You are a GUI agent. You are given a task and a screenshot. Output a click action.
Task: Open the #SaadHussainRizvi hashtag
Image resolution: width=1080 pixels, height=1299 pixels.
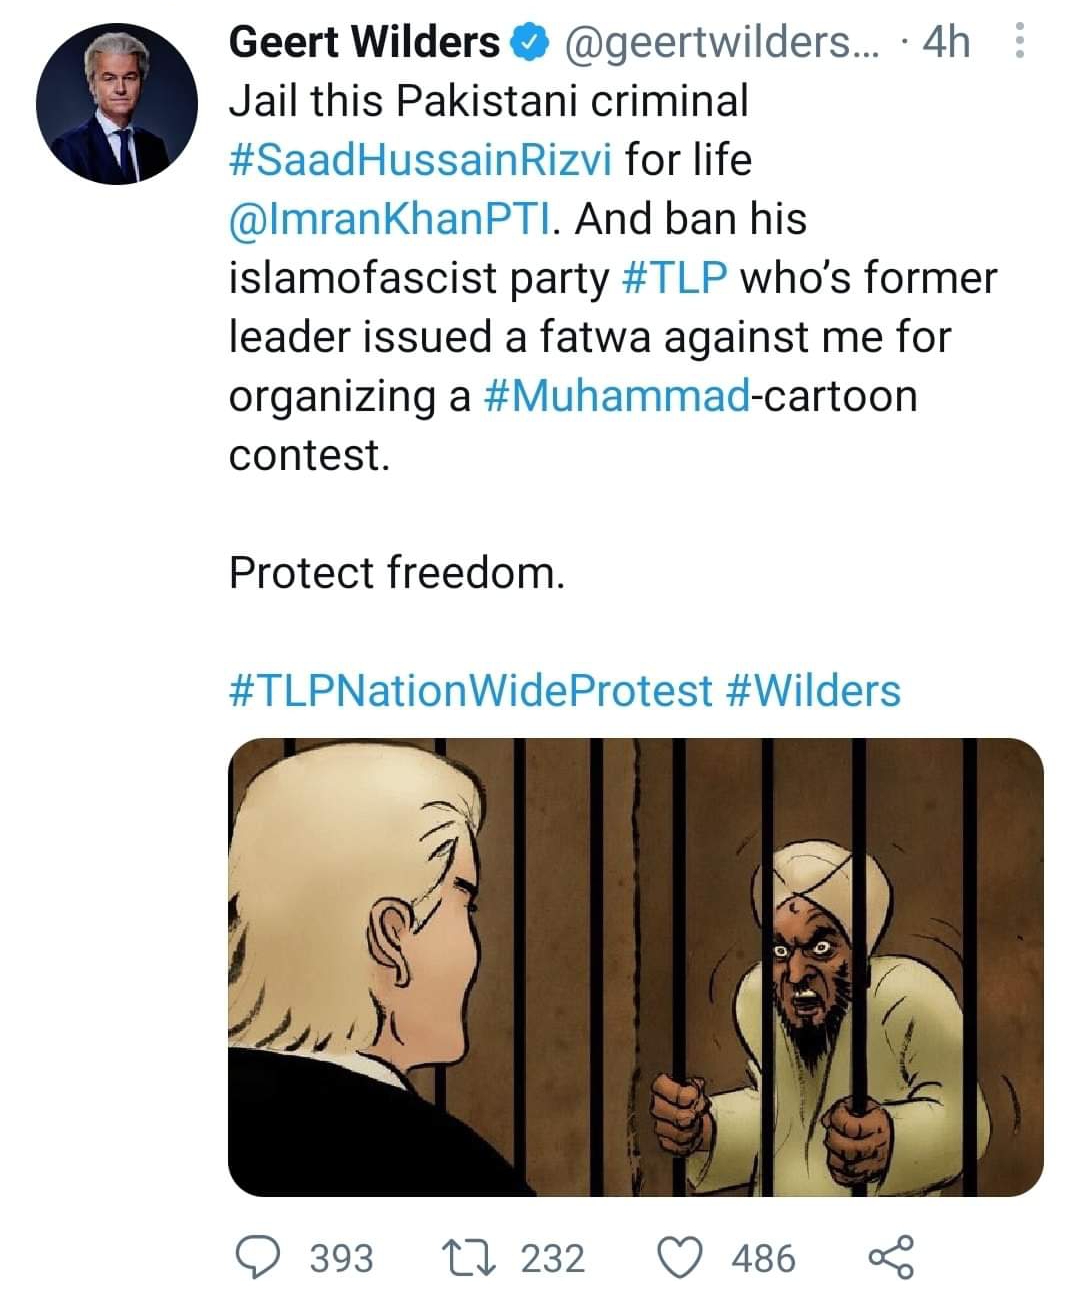[x=420, y=160]
